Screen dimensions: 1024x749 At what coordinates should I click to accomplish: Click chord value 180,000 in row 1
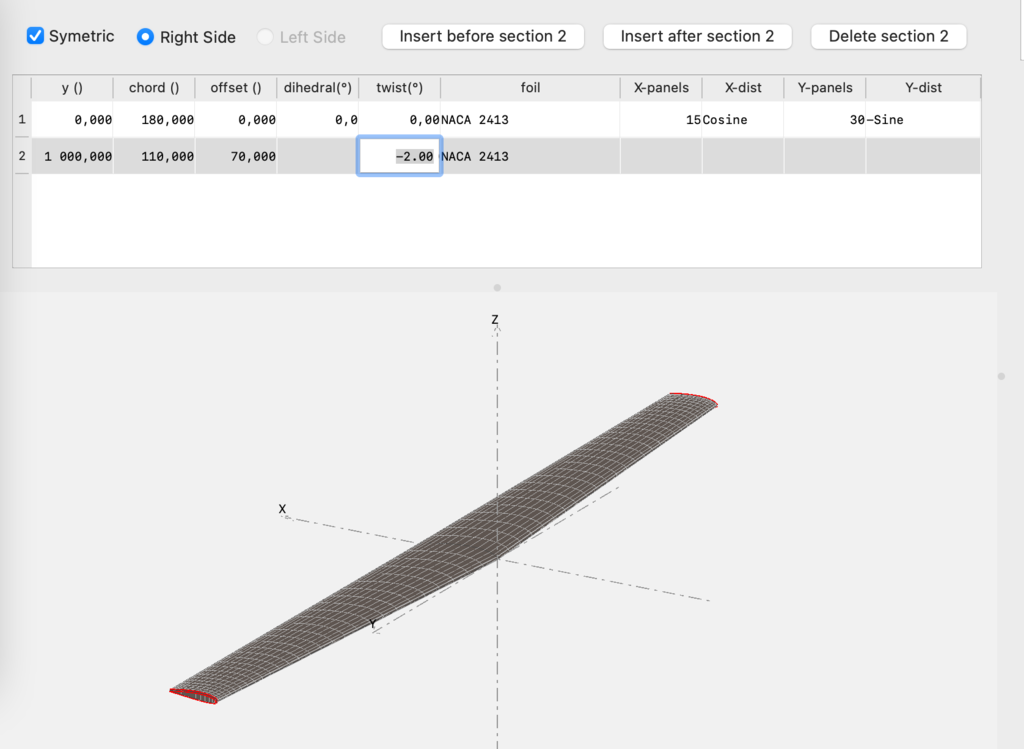[x=154, y=120]
